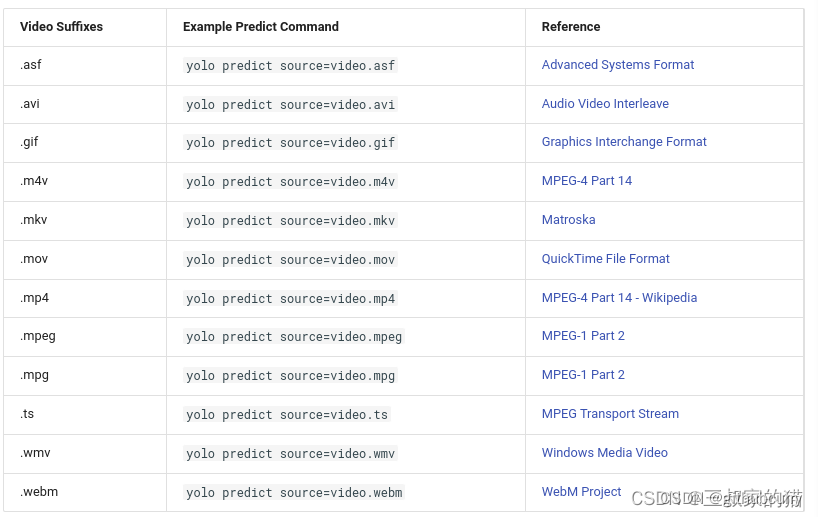The width and height of the screenshot is (818, 517).
Task: Click the video.mkv predict command code
Action: coord(290,221)
